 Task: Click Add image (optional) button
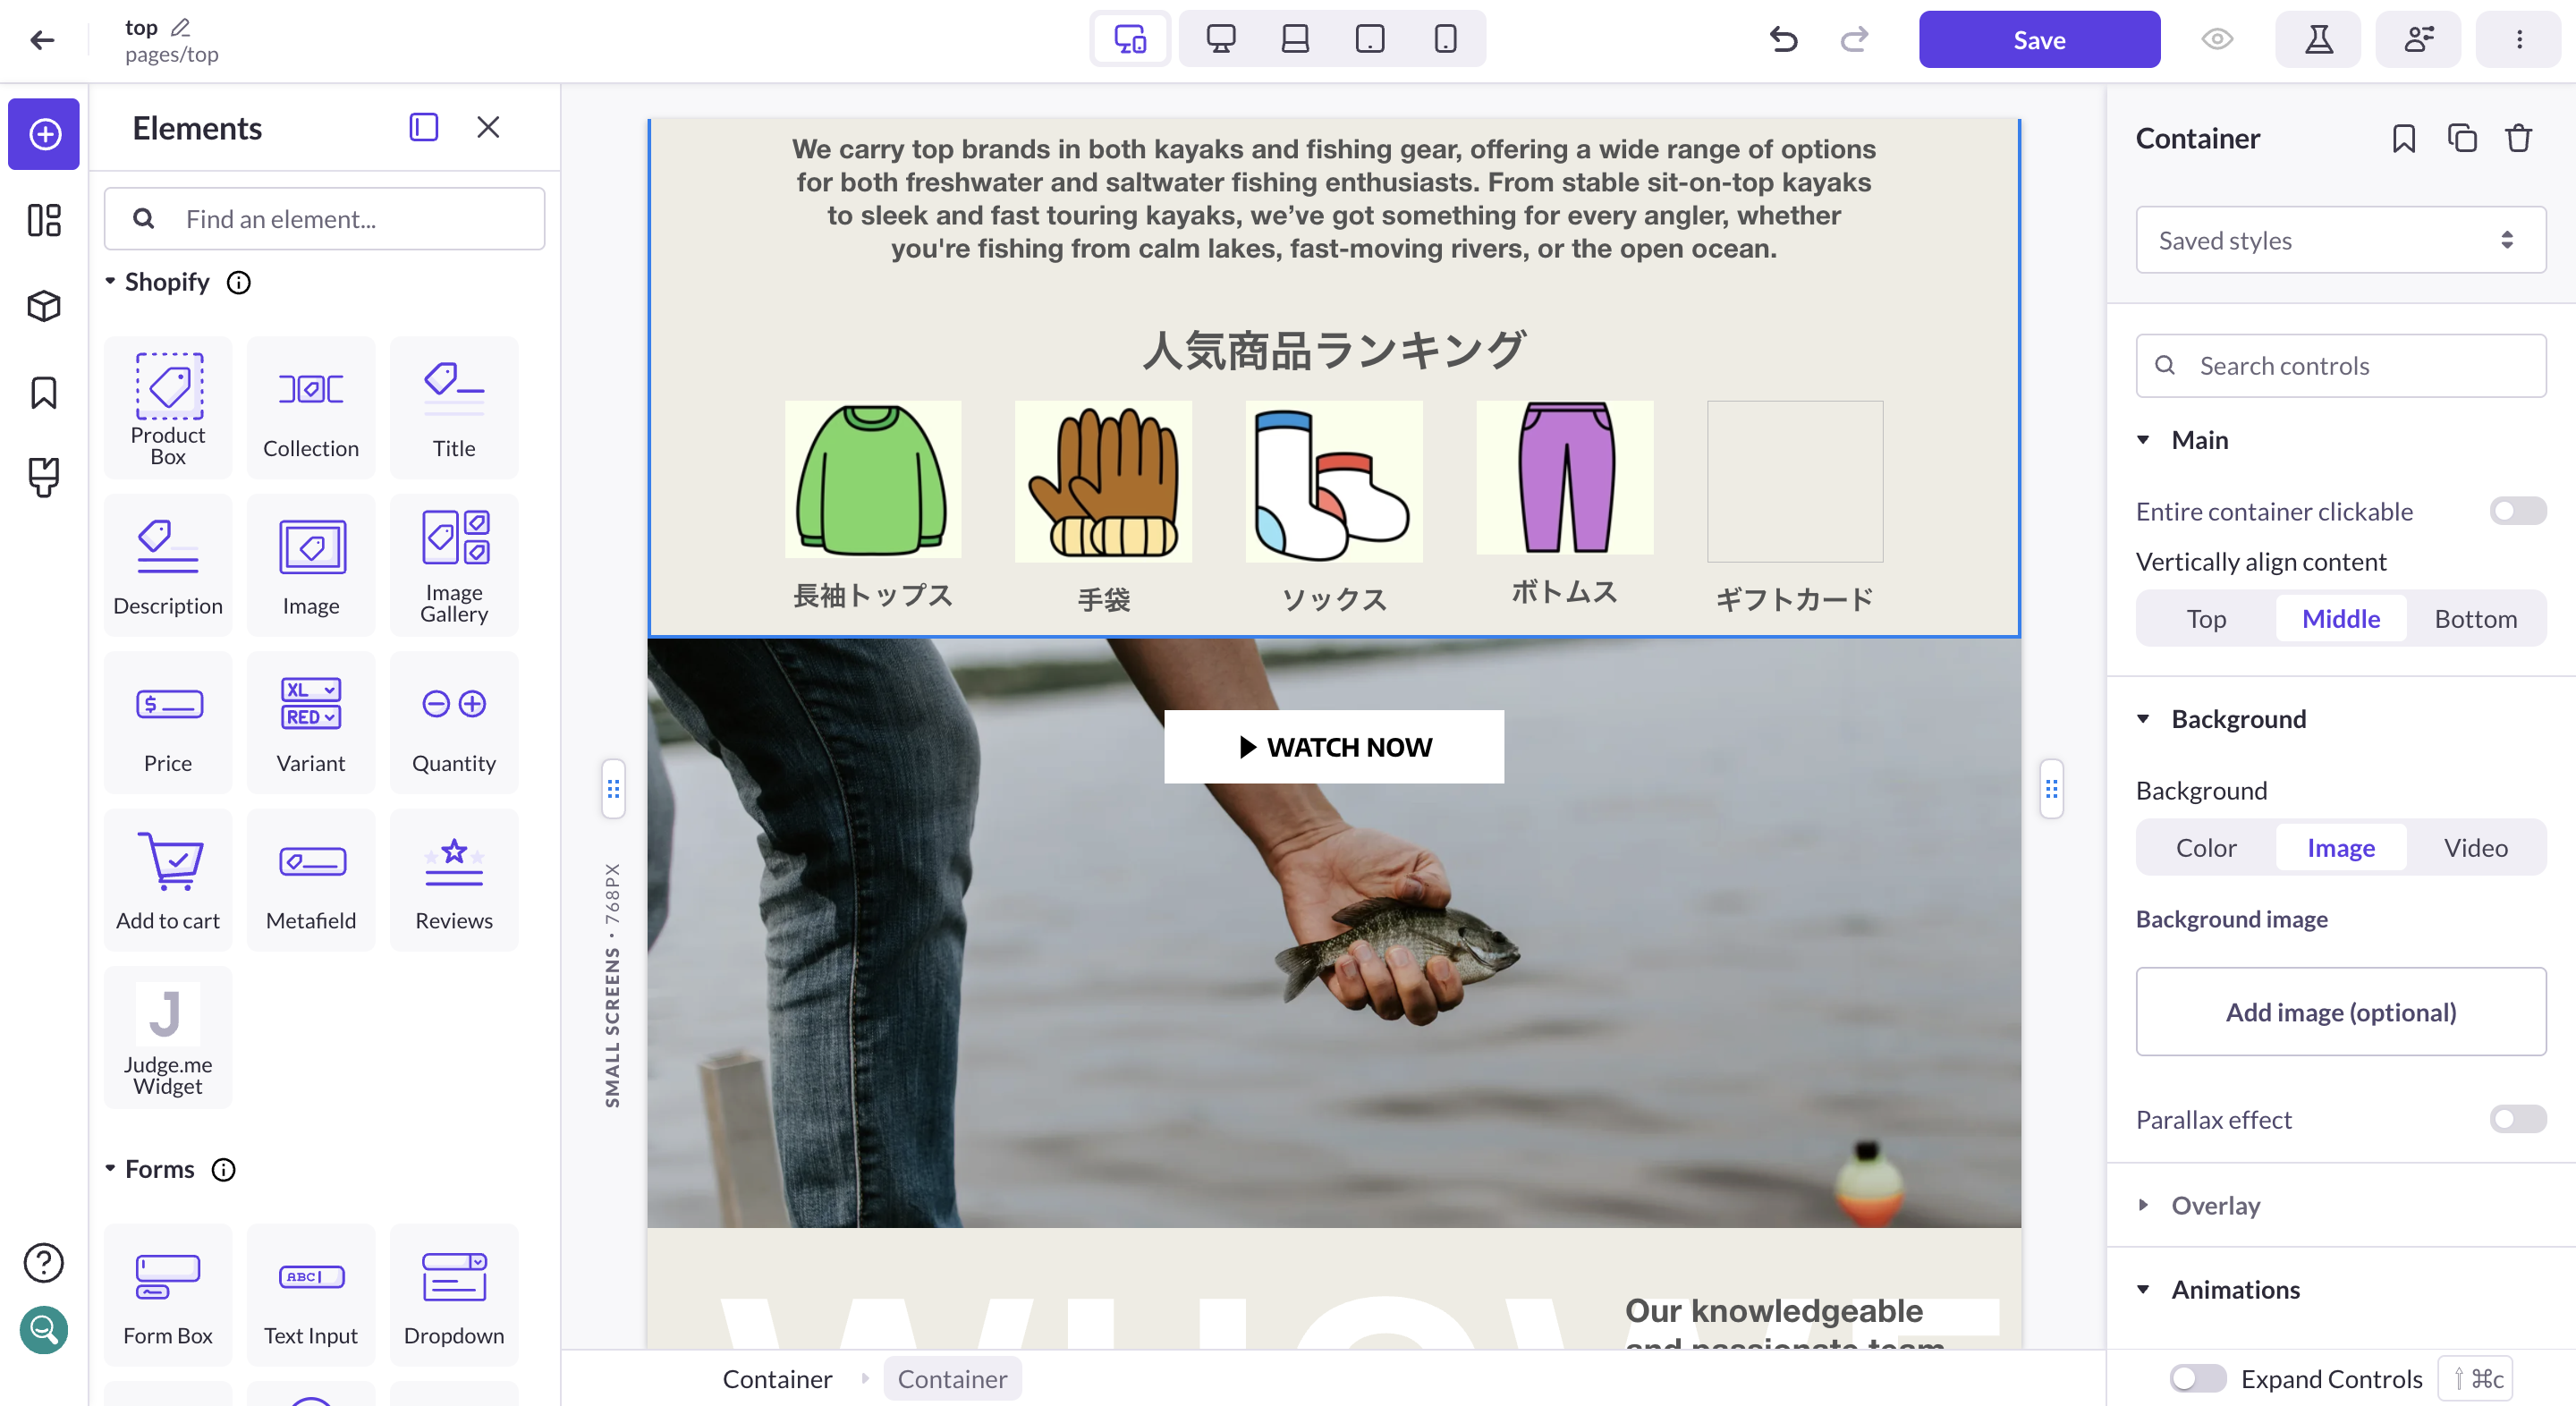coord(2340,1011)
